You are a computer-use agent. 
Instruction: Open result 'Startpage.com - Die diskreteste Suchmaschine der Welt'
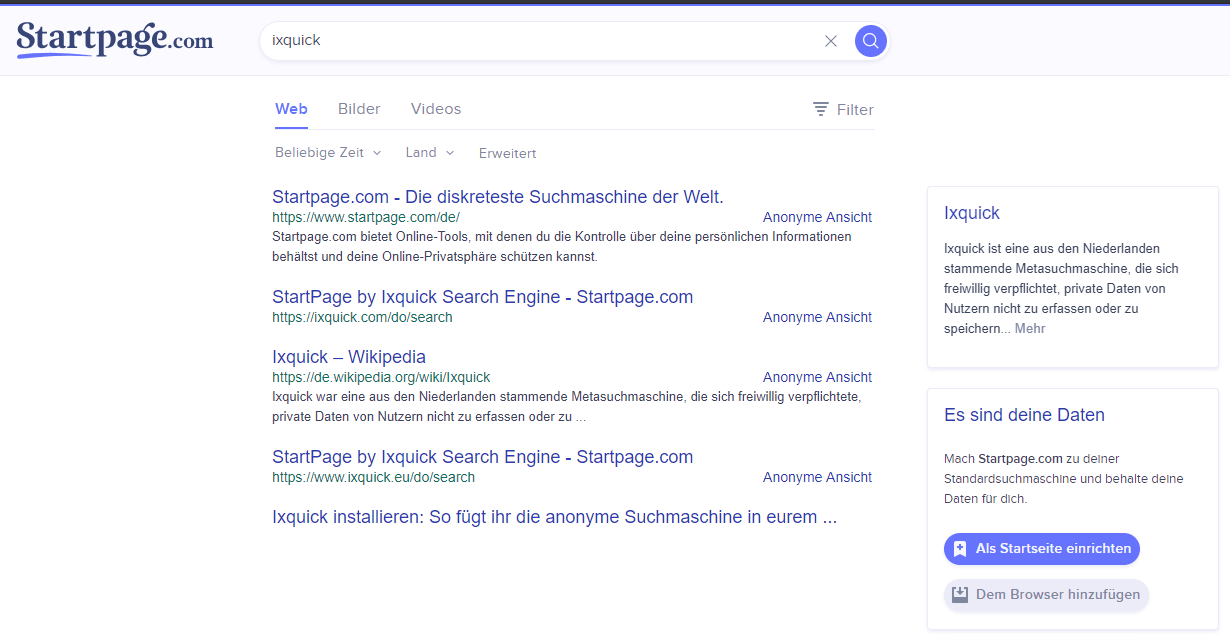click(498, 197)
